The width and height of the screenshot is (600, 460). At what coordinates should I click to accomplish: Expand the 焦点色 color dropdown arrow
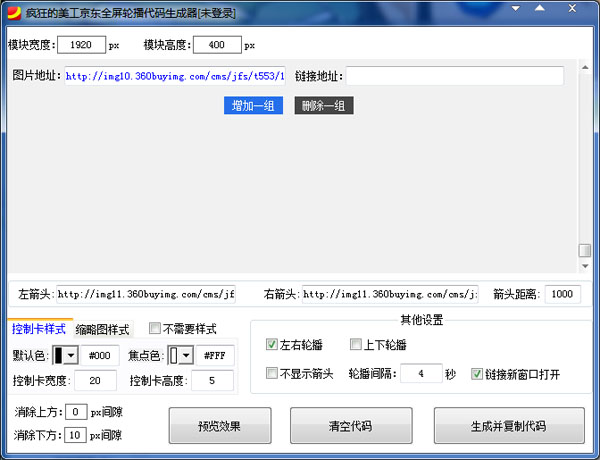tap(186, 356)
